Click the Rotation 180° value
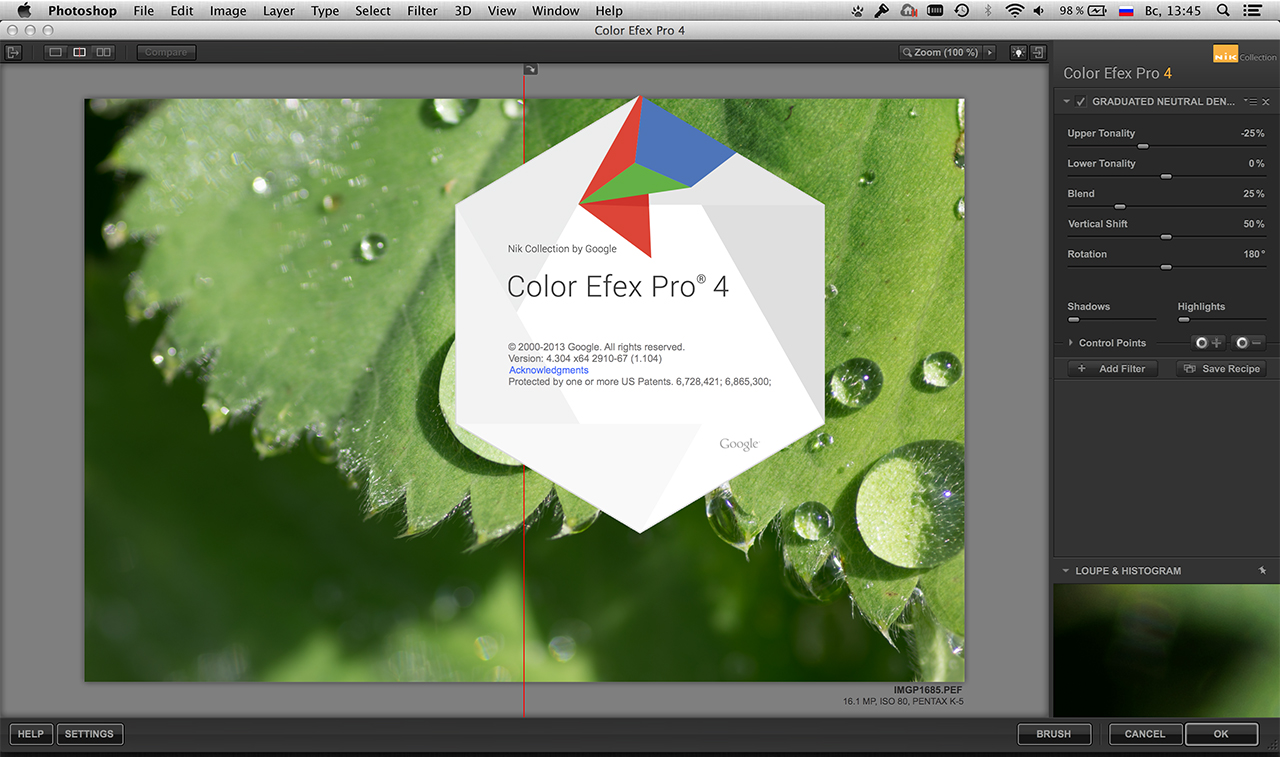 coord(1254,254)
